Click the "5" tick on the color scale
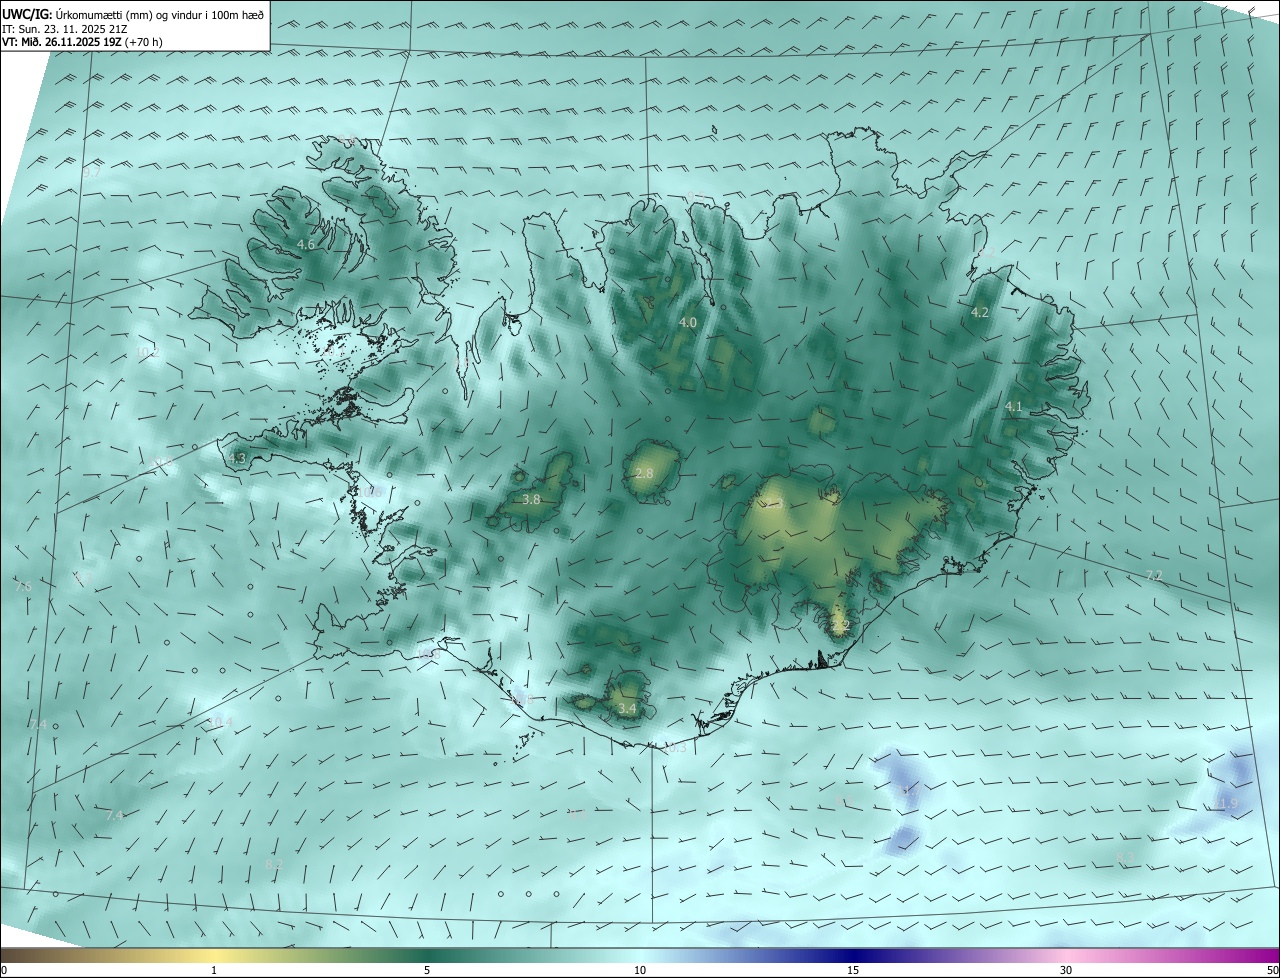This screenshot has width=1280, height=978. tap(427, 970)
